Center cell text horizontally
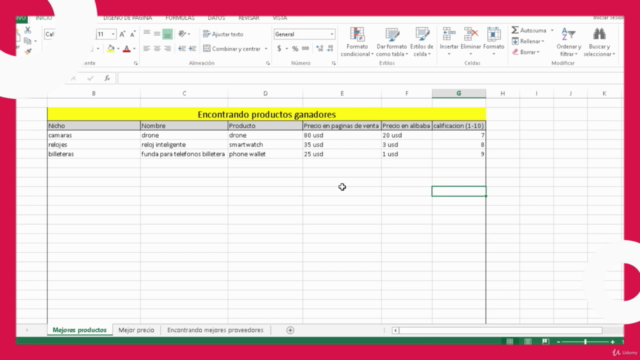 tap(157, 49)
